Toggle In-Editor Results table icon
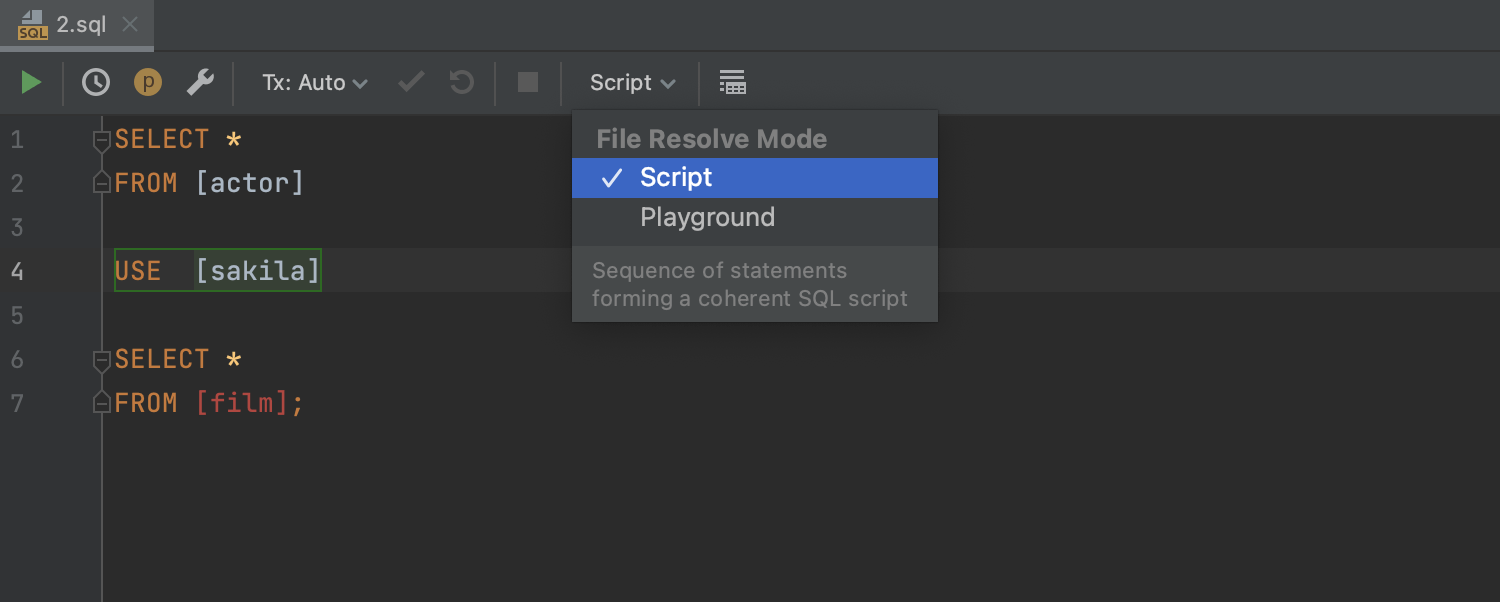This screenshot has width=1500, height=602. tap(733, 82)
